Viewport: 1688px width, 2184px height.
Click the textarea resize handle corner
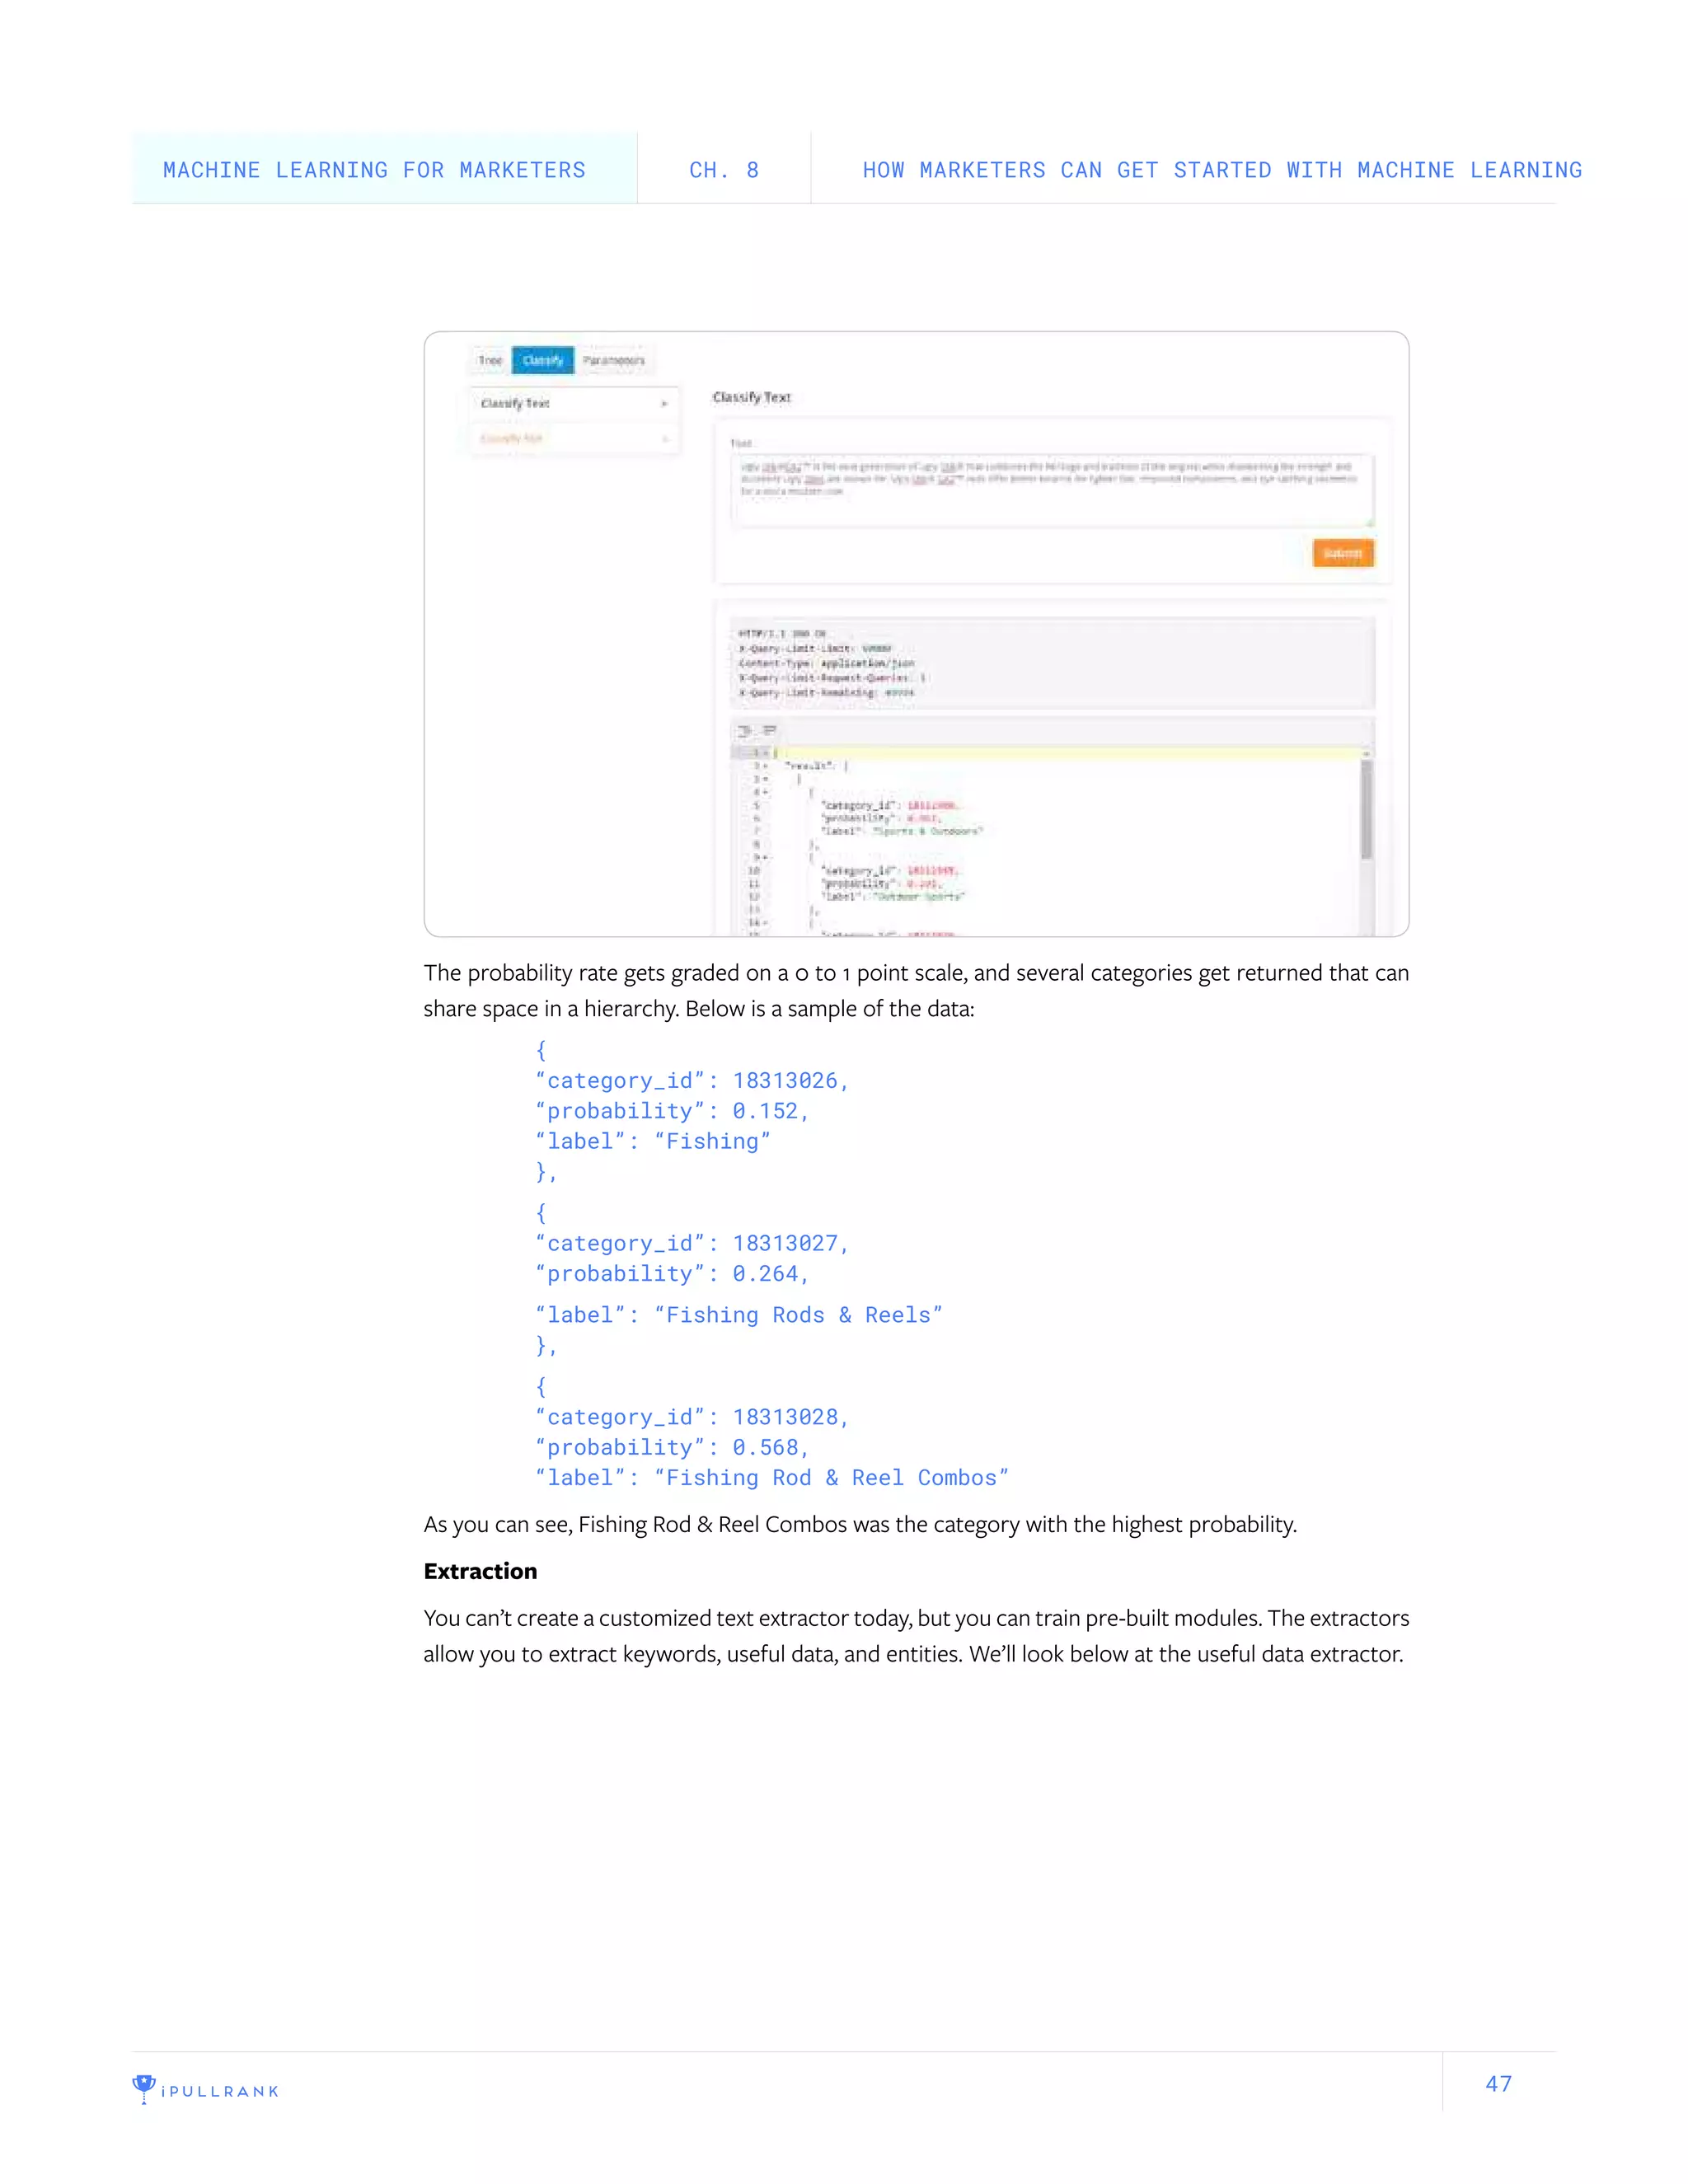(1369, 522)
